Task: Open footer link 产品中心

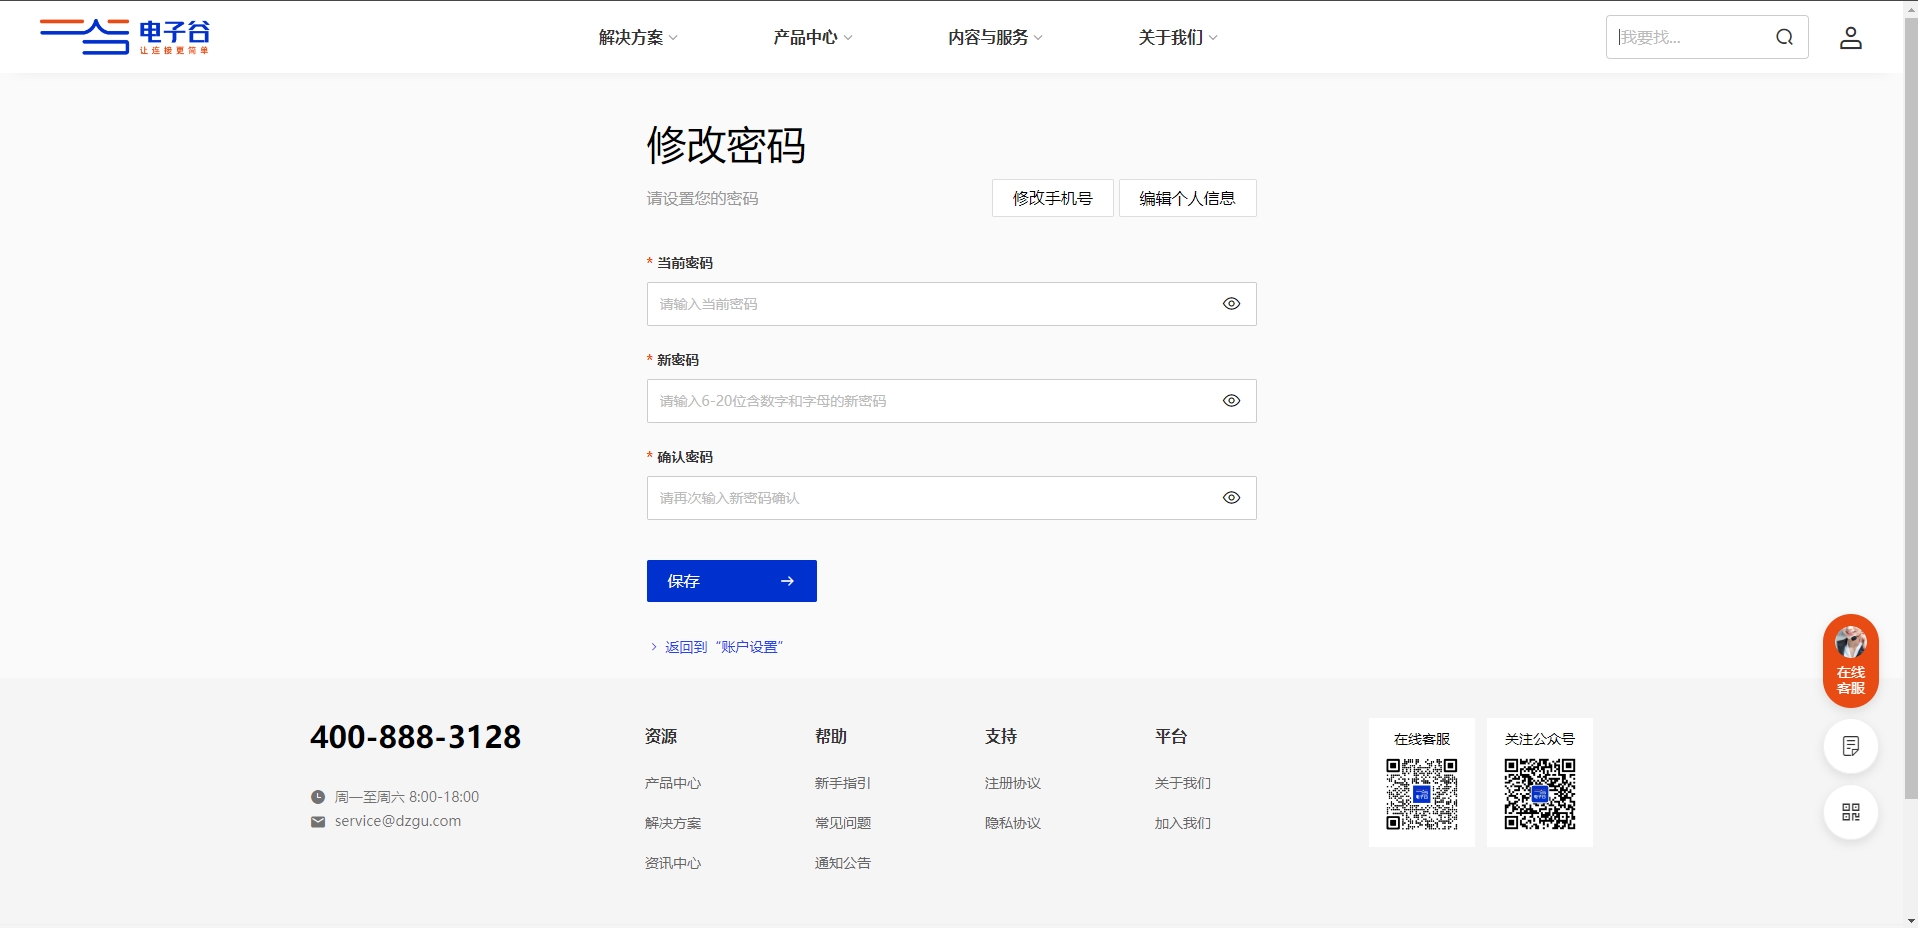Action: 673,783
